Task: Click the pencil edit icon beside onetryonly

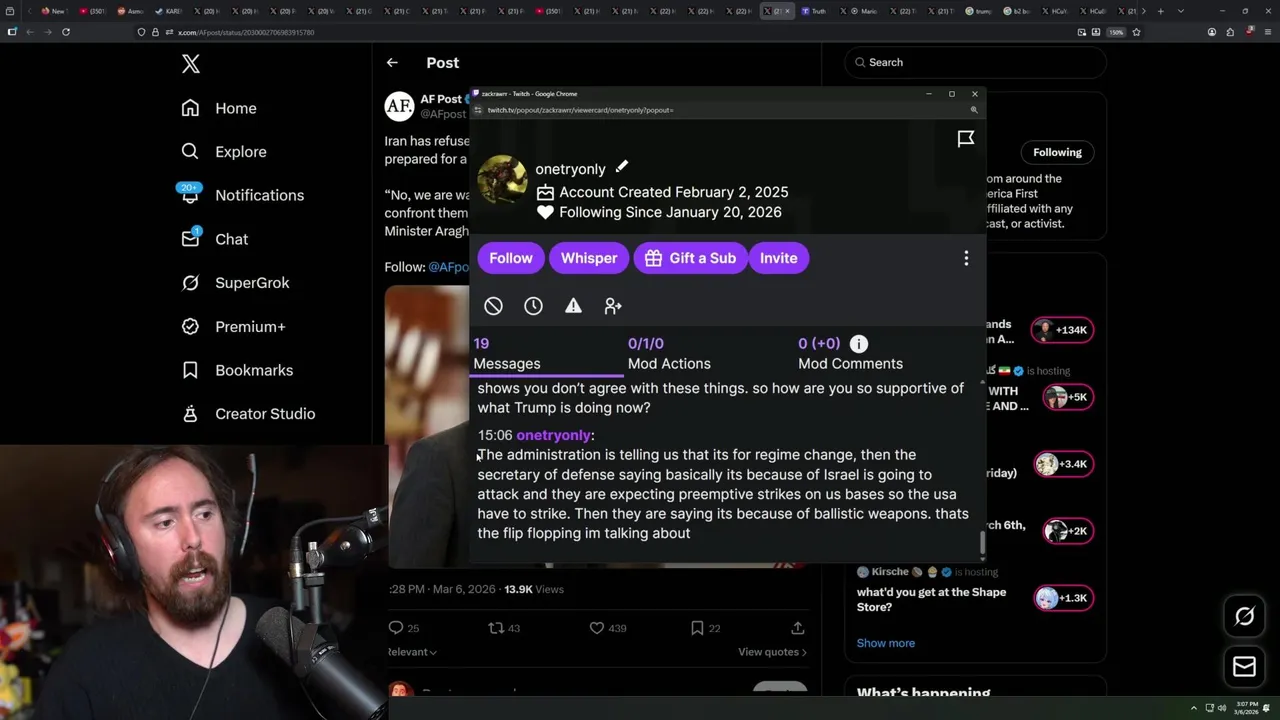Action: pos(622,167)
